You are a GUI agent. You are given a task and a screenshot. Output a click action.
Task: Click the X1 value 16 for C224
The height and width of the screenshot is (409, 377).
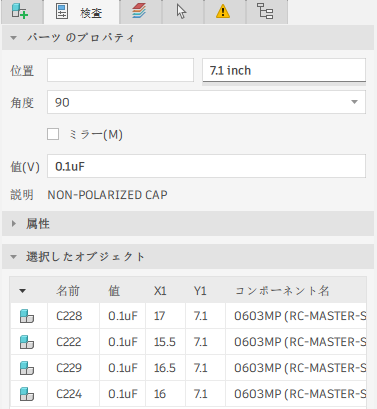165,394
